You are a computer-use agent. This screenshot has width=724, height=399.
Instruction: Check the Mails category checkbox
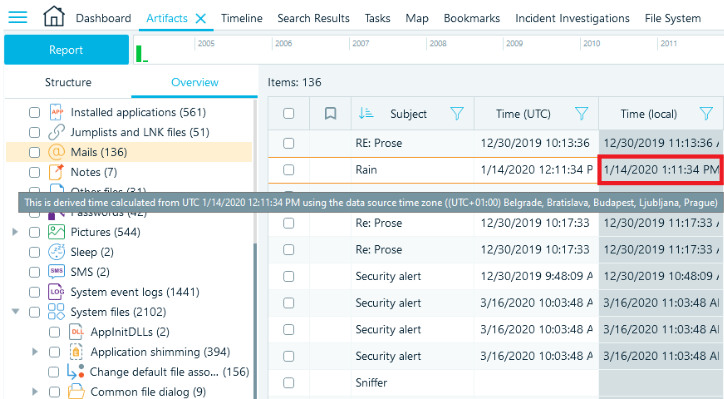point(35,152)
